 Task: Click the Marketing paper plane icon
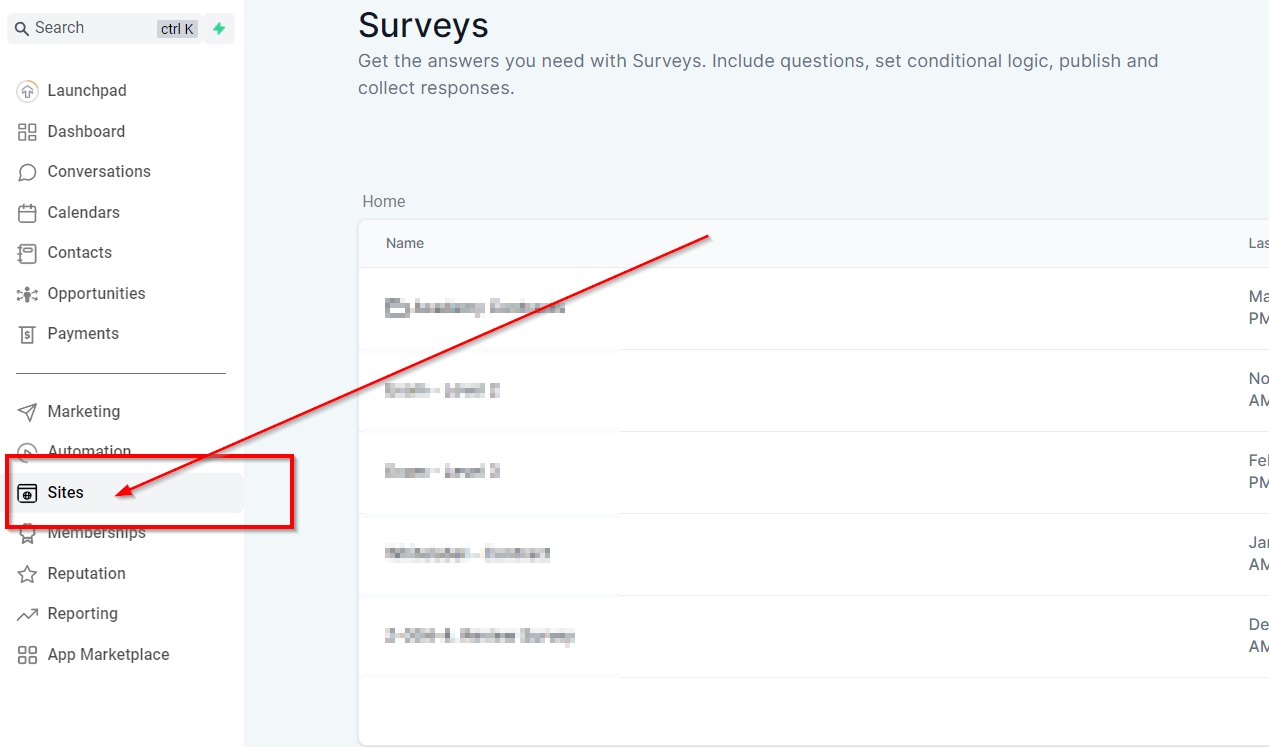27,412
